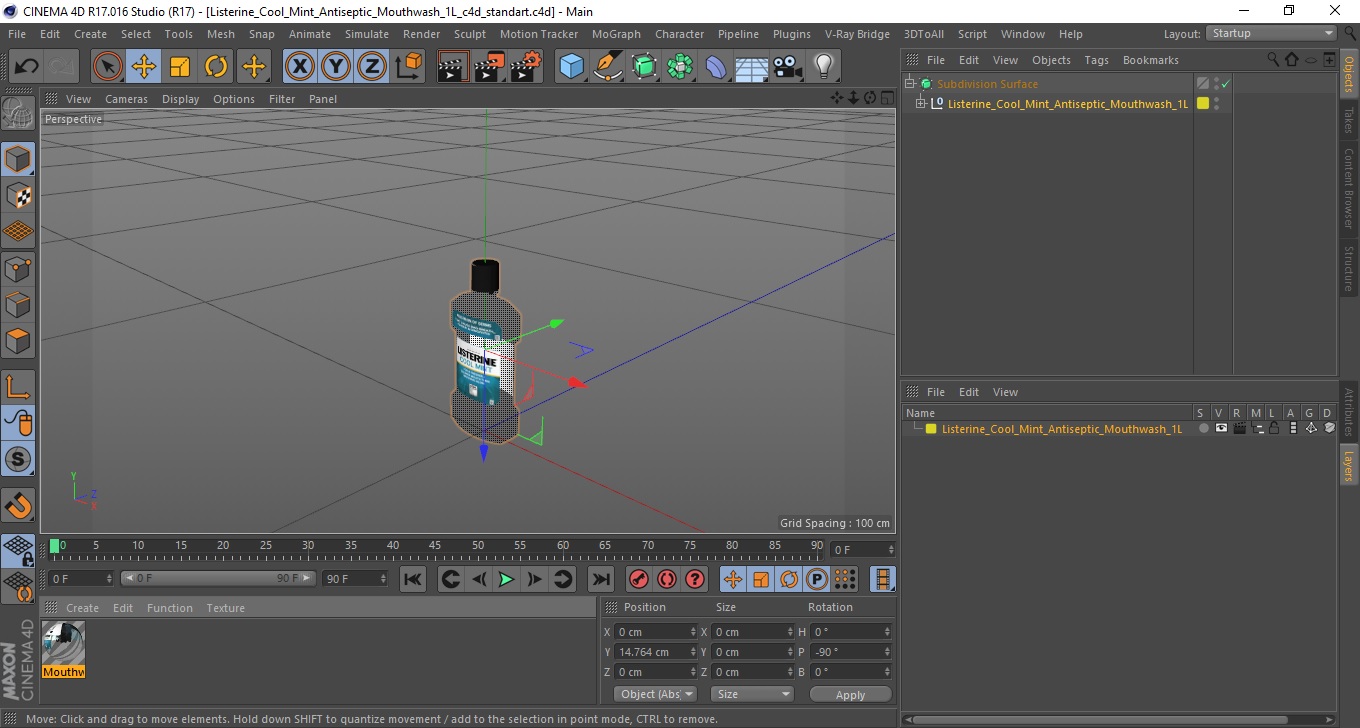Render the active view

pyautogui.click(x=453, y=67)
